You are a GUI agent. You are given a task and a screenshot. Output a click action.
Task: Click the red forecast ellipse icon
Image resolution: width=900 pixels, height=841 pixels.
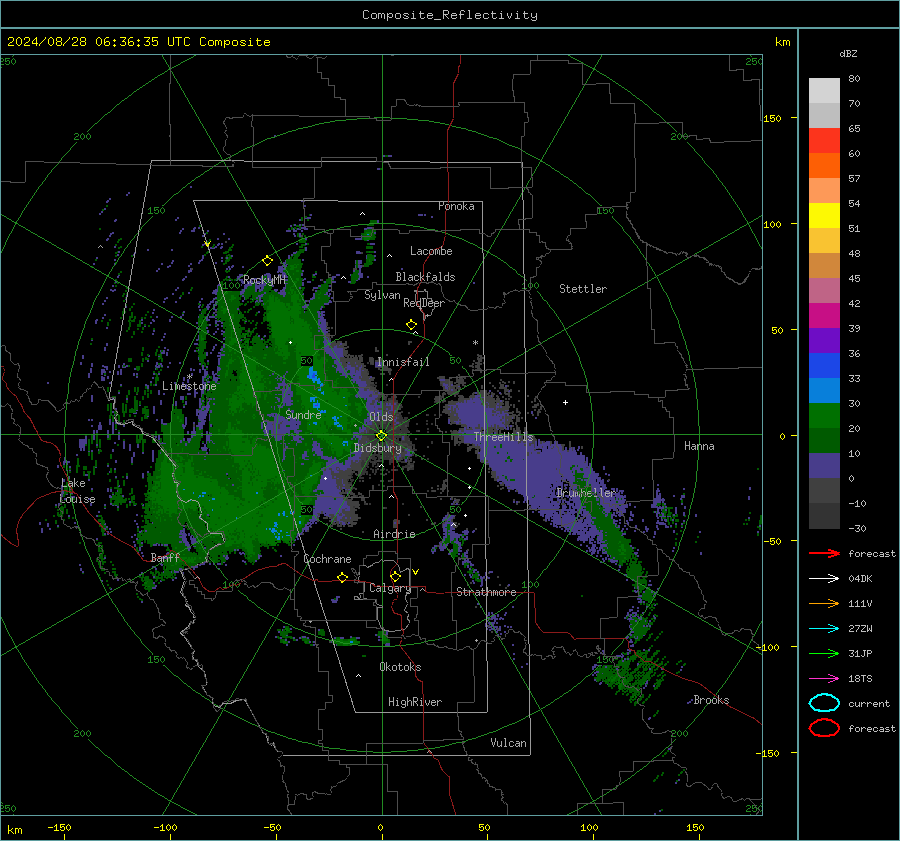[824, 728]
